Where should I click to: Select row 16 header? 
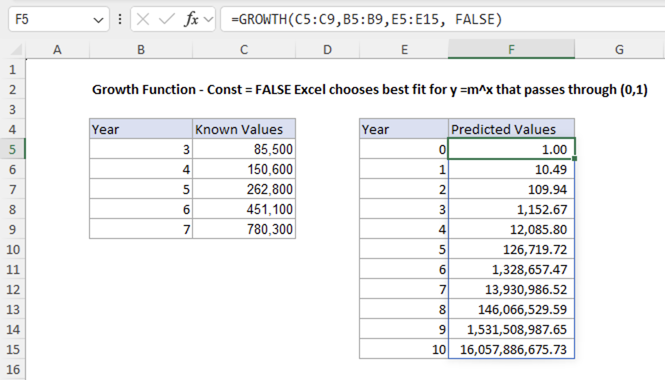13,369
